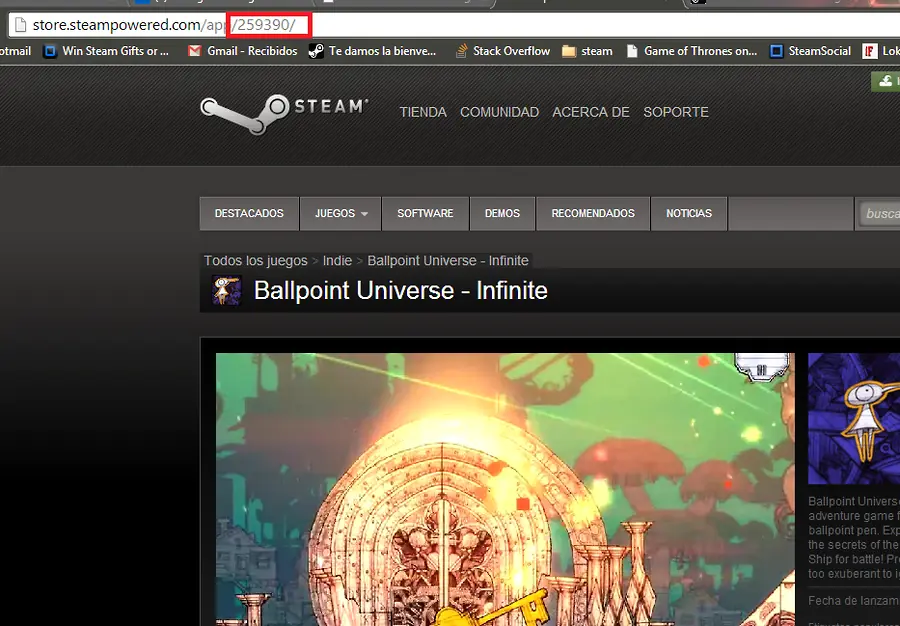The image size is (900, 626).
Task: Open the steam bookmarks folder
Action: pos(587,51)
